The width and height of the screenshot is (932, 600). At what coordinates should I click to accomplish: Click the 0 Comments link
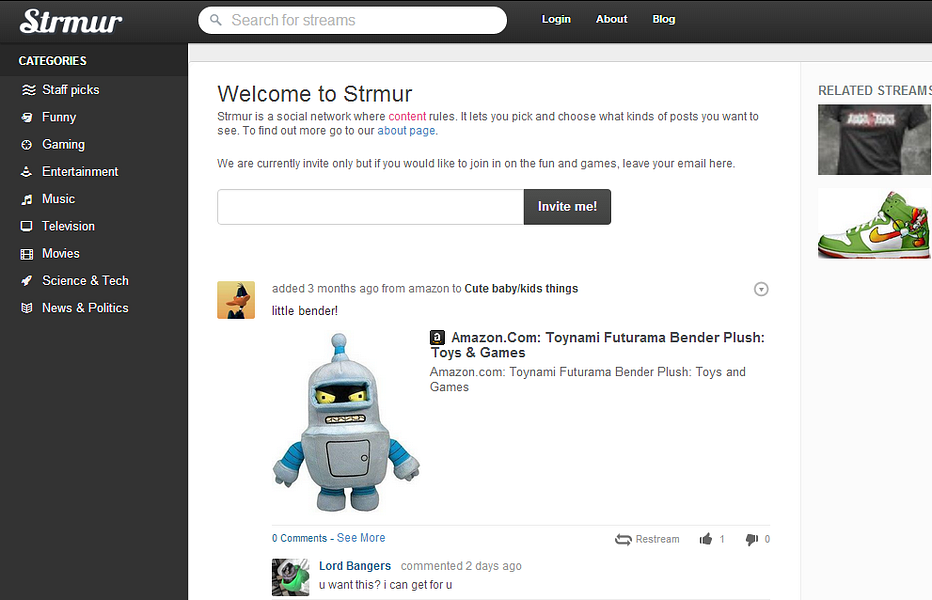click(x=300, y=538)
